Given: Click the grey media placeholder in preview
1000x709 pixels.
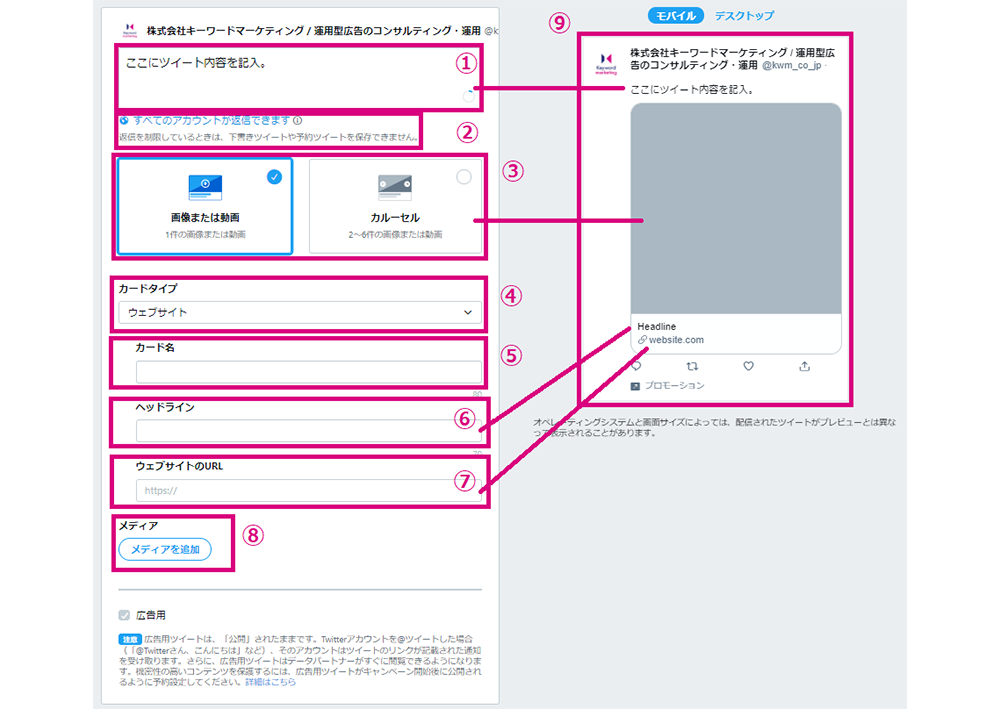Looking at the screenshot, I should coord(736,208).
